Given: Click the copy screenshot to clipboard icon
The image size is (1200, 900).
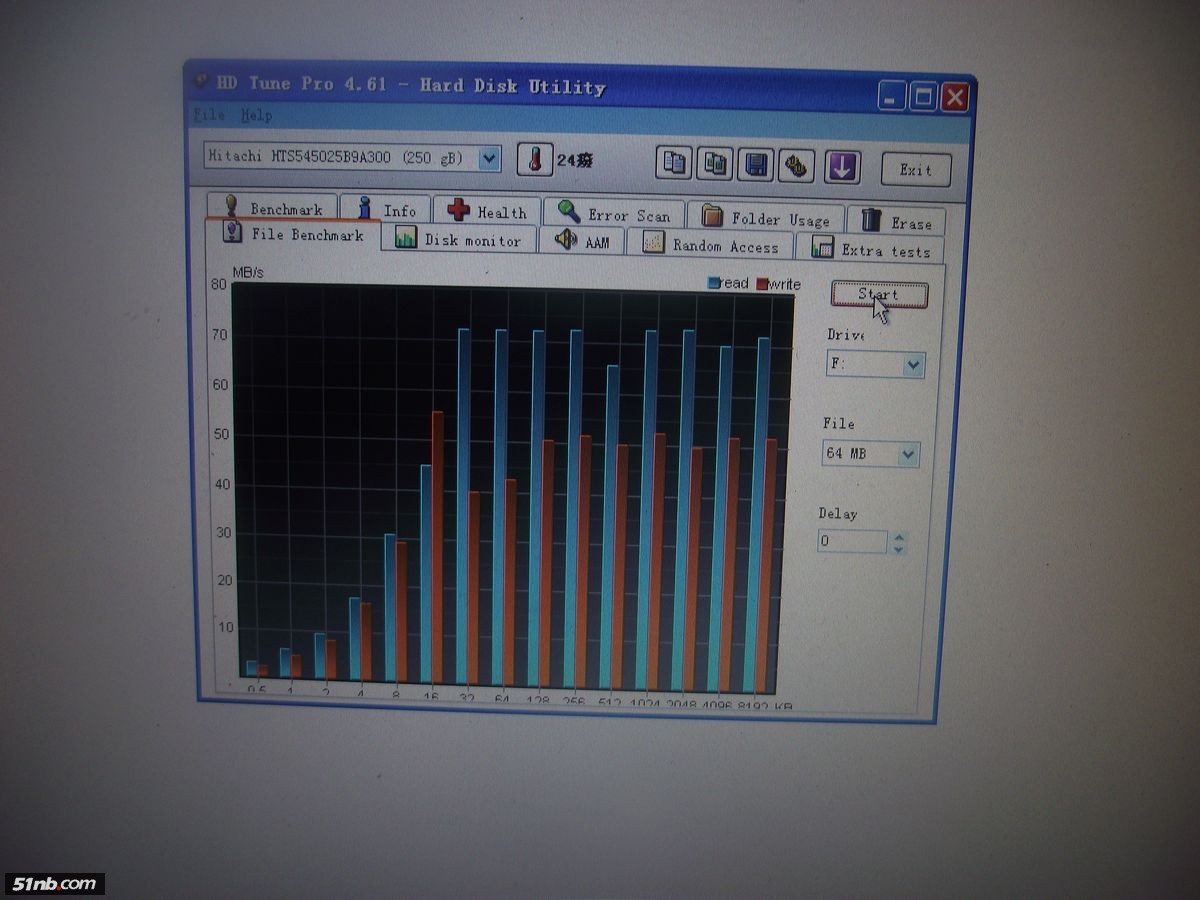Looking at the screenshot, I should [x=715, y=164].
